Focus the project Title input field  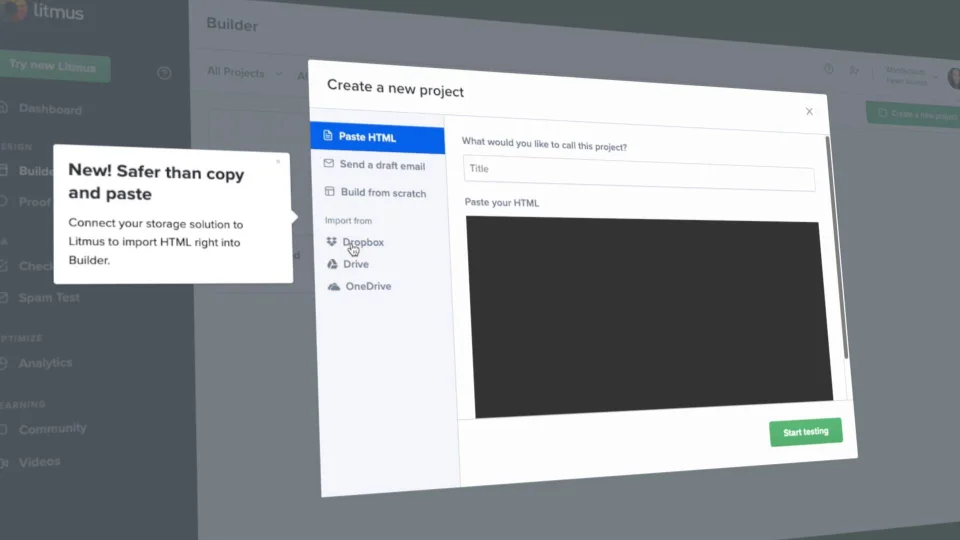point(639,173)
